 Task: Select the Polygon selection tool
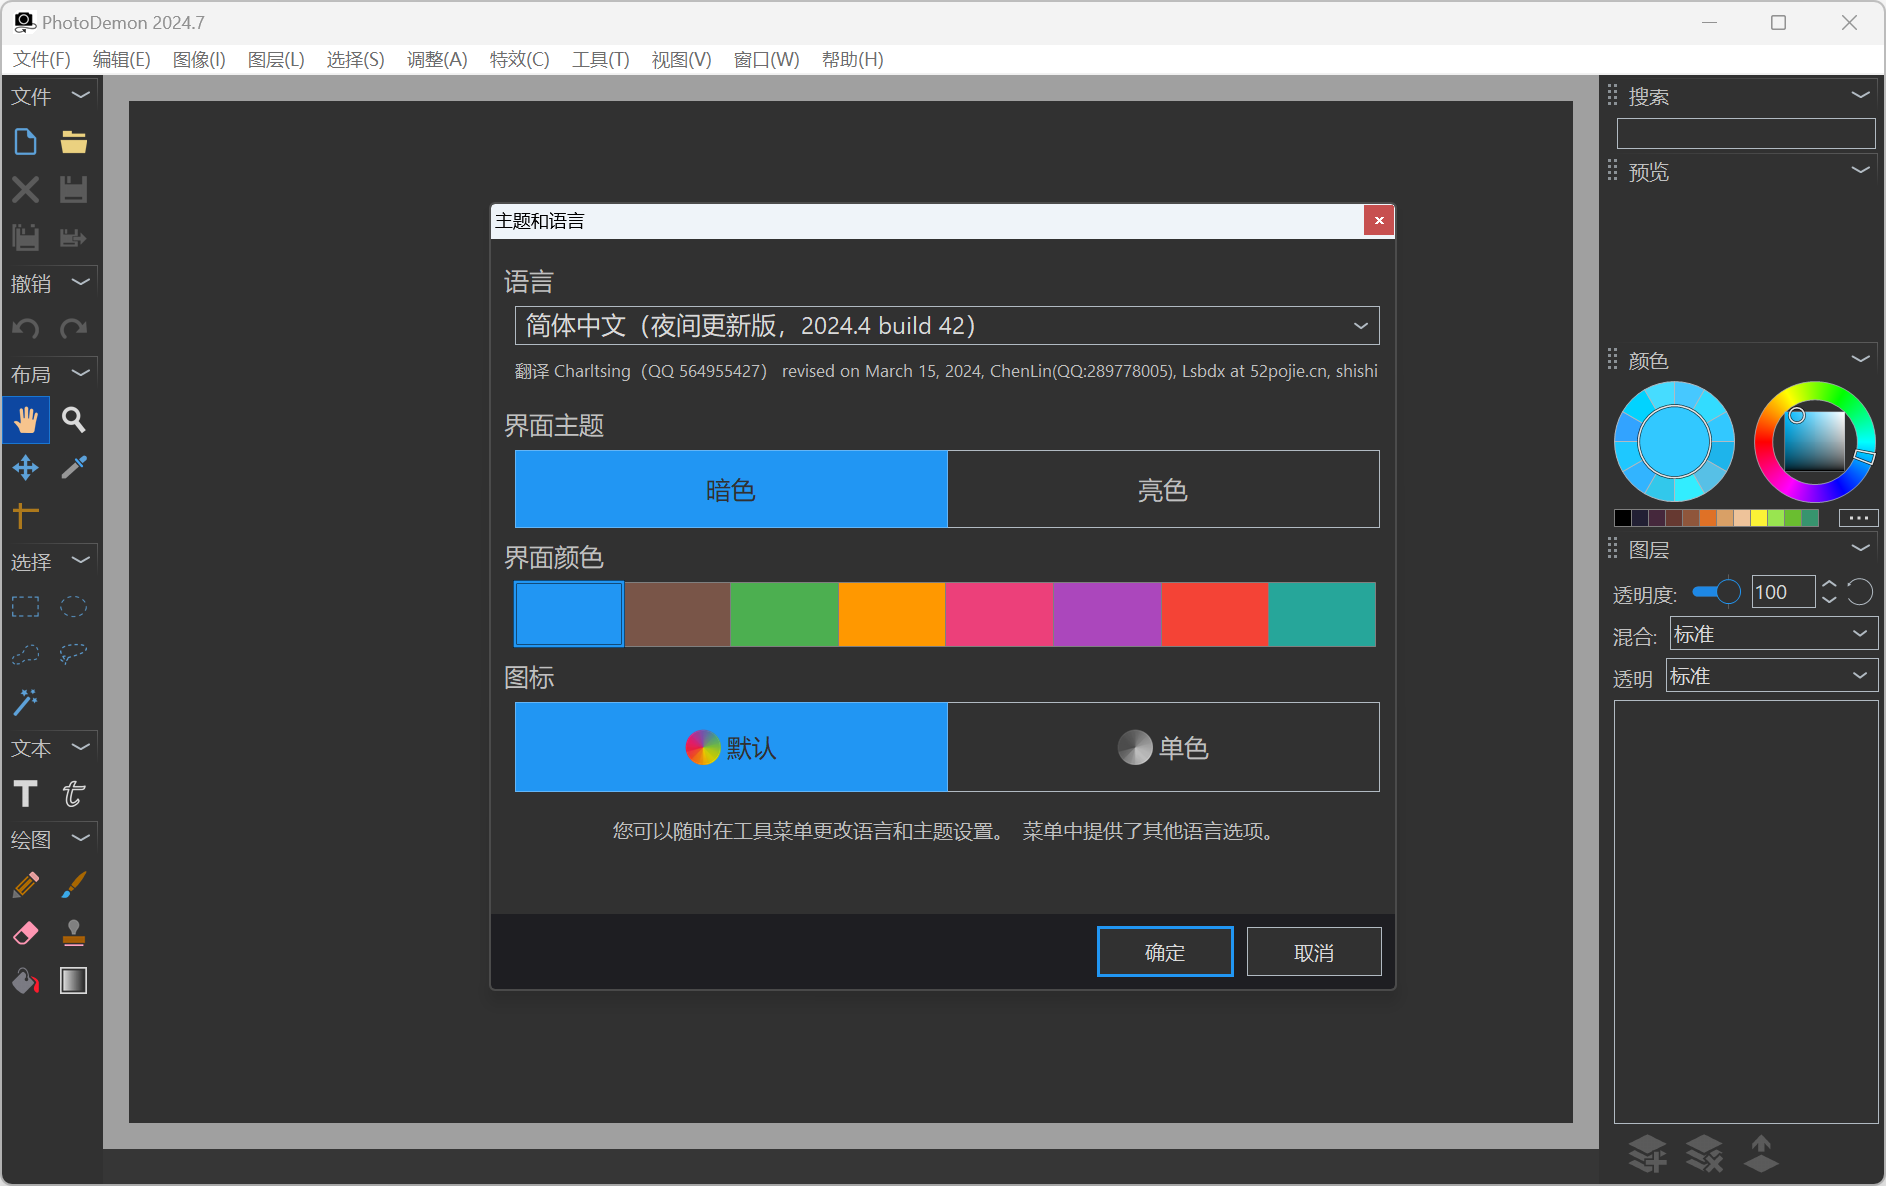pyautogui.click(x=26, y=654)
